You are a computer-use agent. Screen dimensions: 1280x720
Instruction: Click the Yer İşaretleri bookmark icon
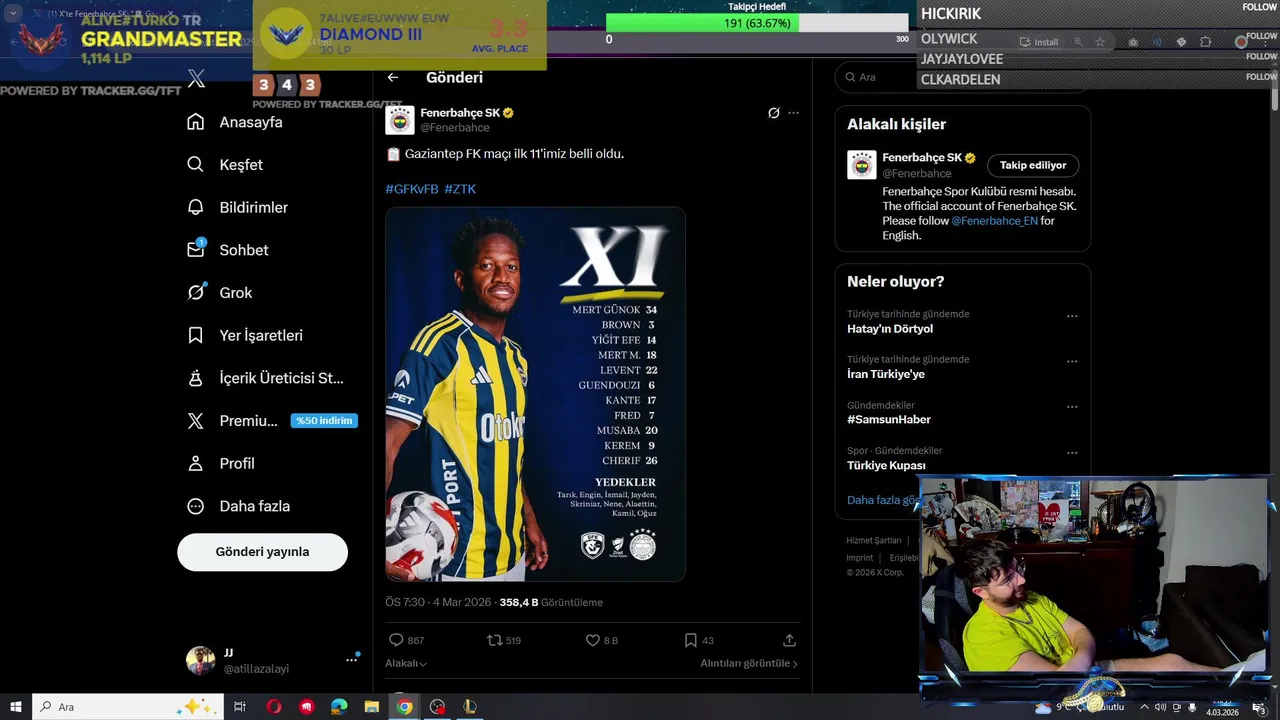tap(196, 335)
